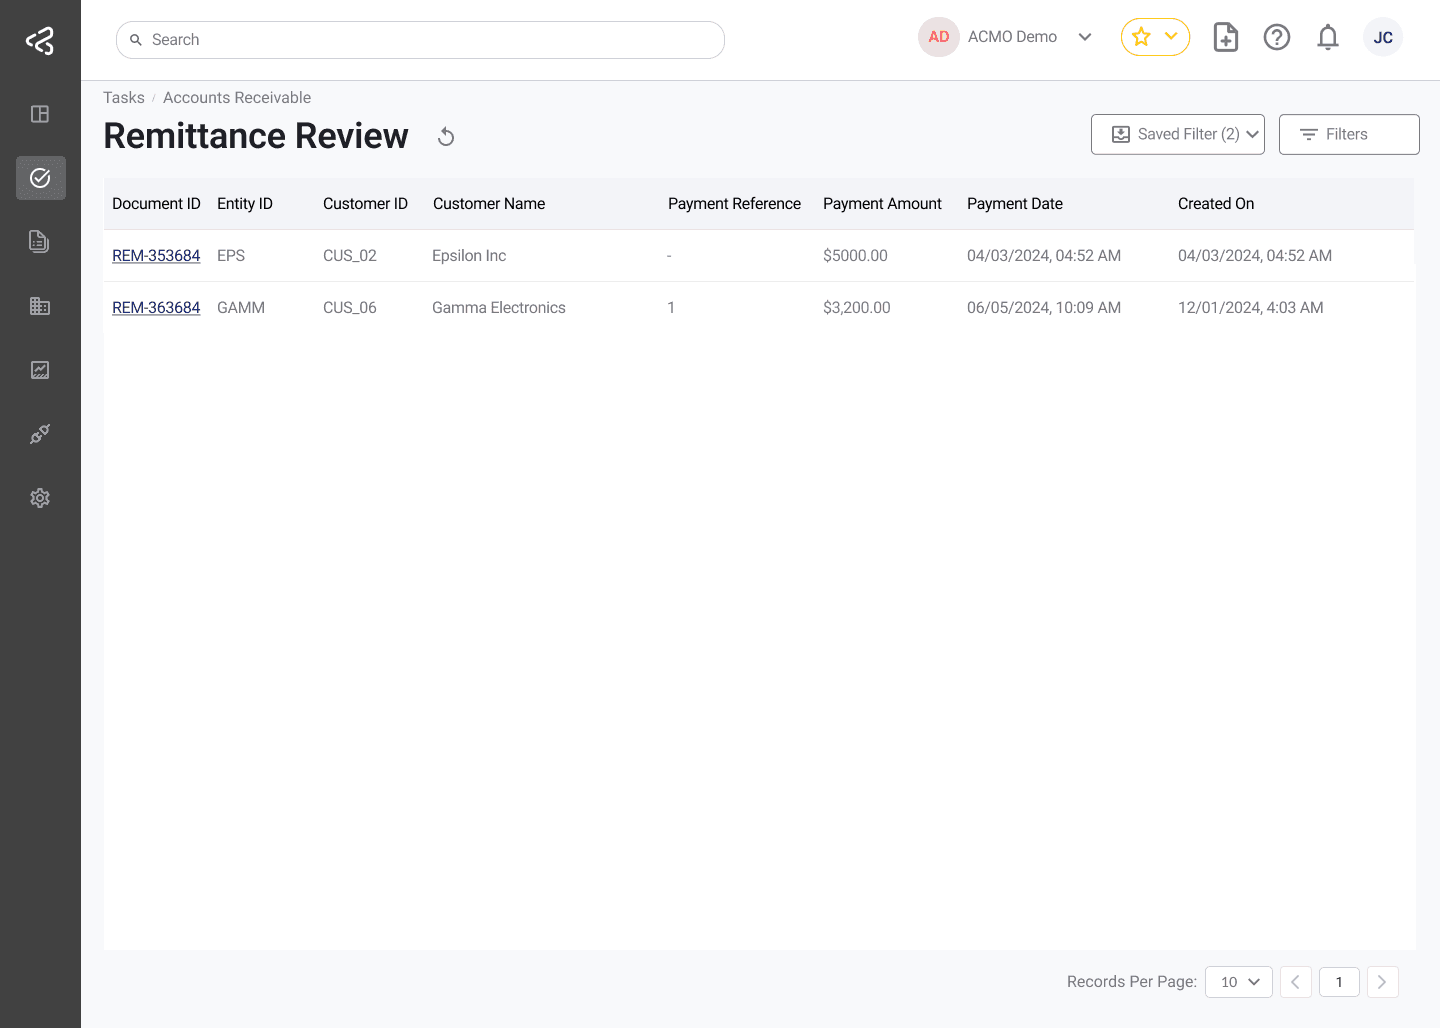Navigate to Tasks in the breadcrumb
Image resolution: width=1440 pixels, height=1028 pixels.
pyautogui.click(x=123, y=97)
